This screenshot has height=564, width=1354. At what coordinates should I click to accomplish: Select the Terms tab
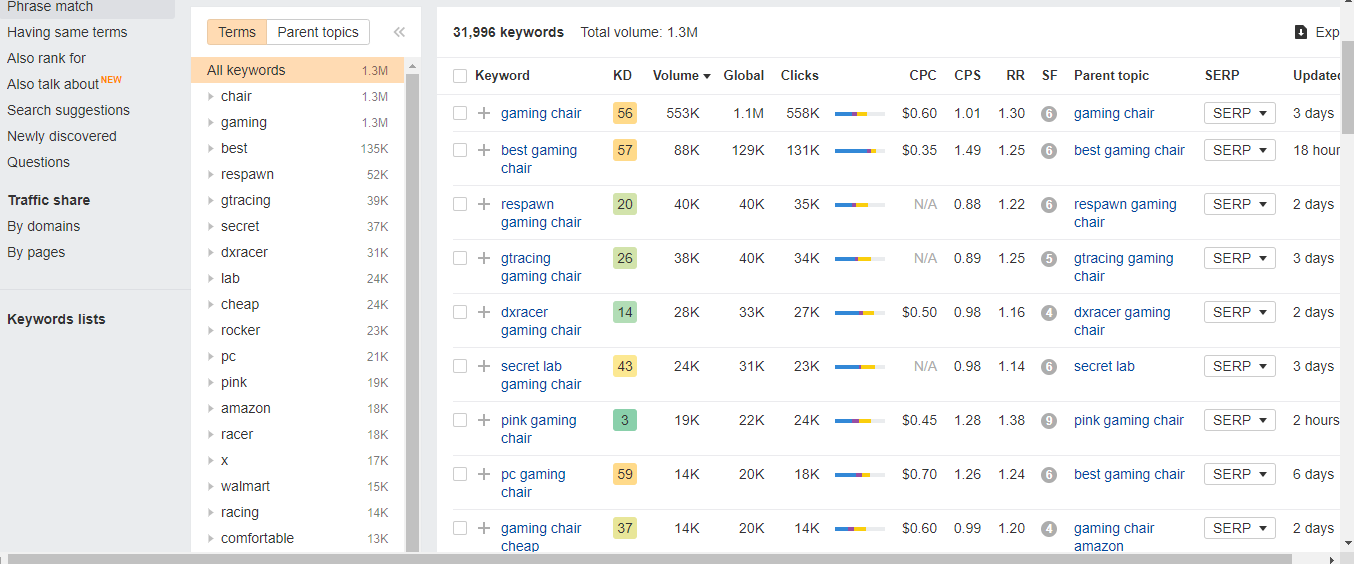click(x=237, y=32)
